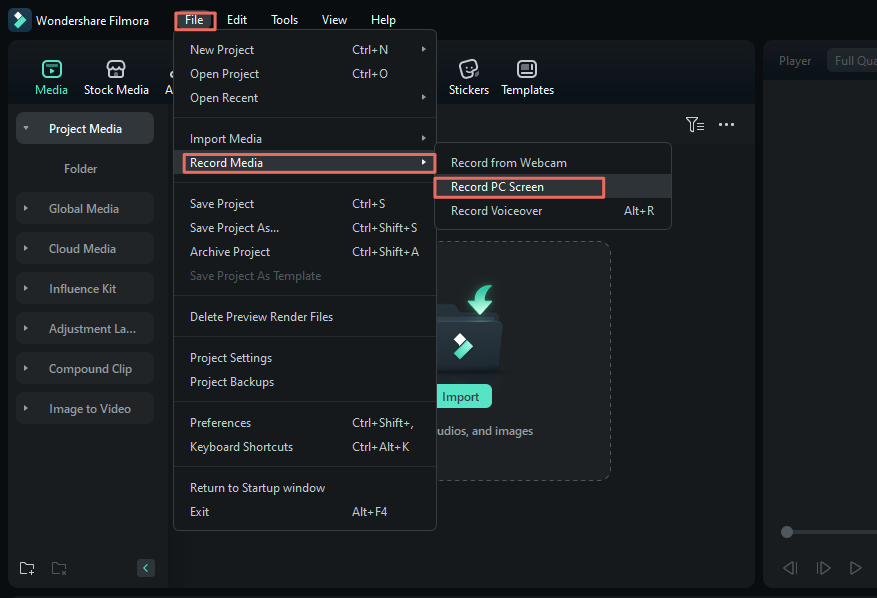Viewport: 877px width, 598px height.
Task: Expand the Import Media submenu arrow
Action: tap(423, 138)
